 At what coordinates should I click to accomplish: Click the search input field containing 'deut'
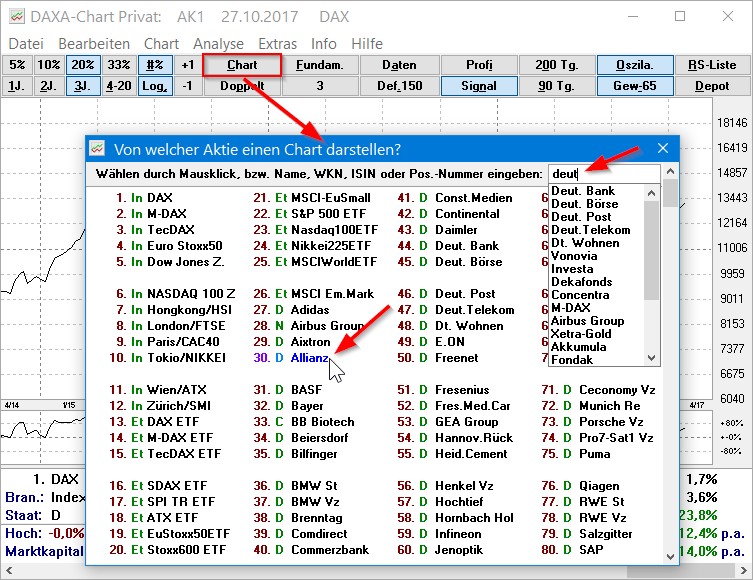(603, 174)
